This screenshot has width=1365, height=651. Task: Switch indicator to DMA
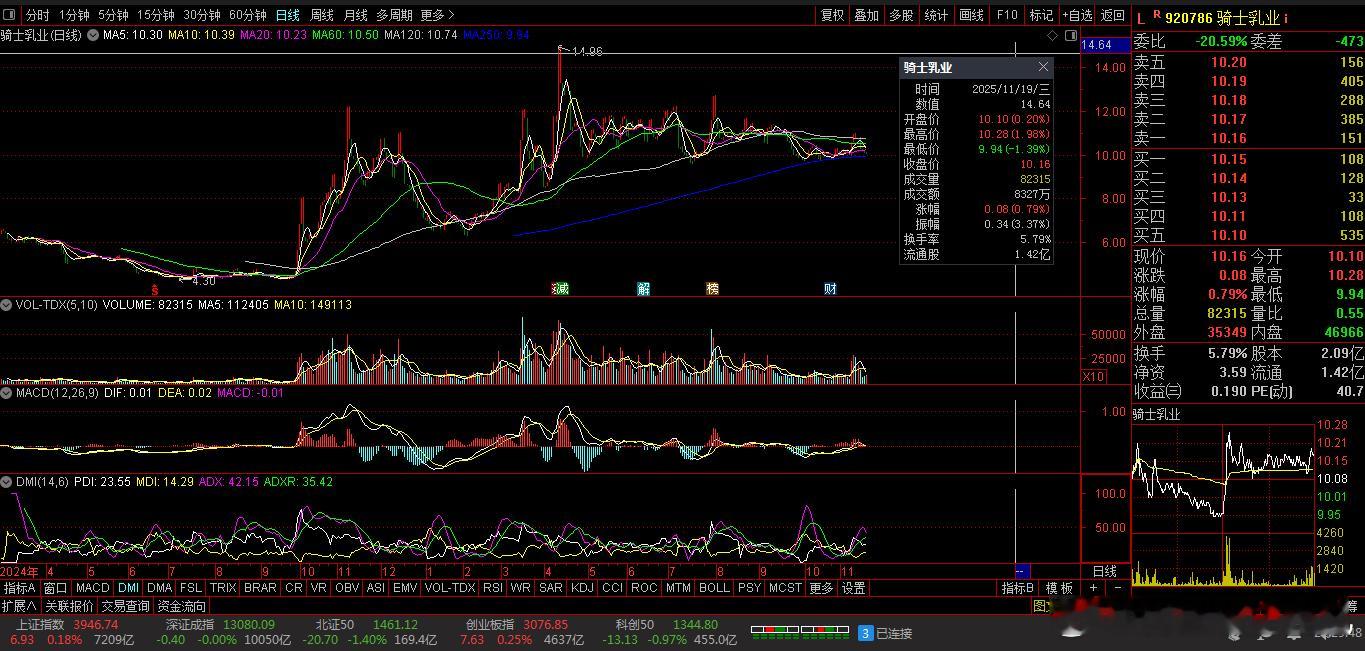tap(159, 588)
